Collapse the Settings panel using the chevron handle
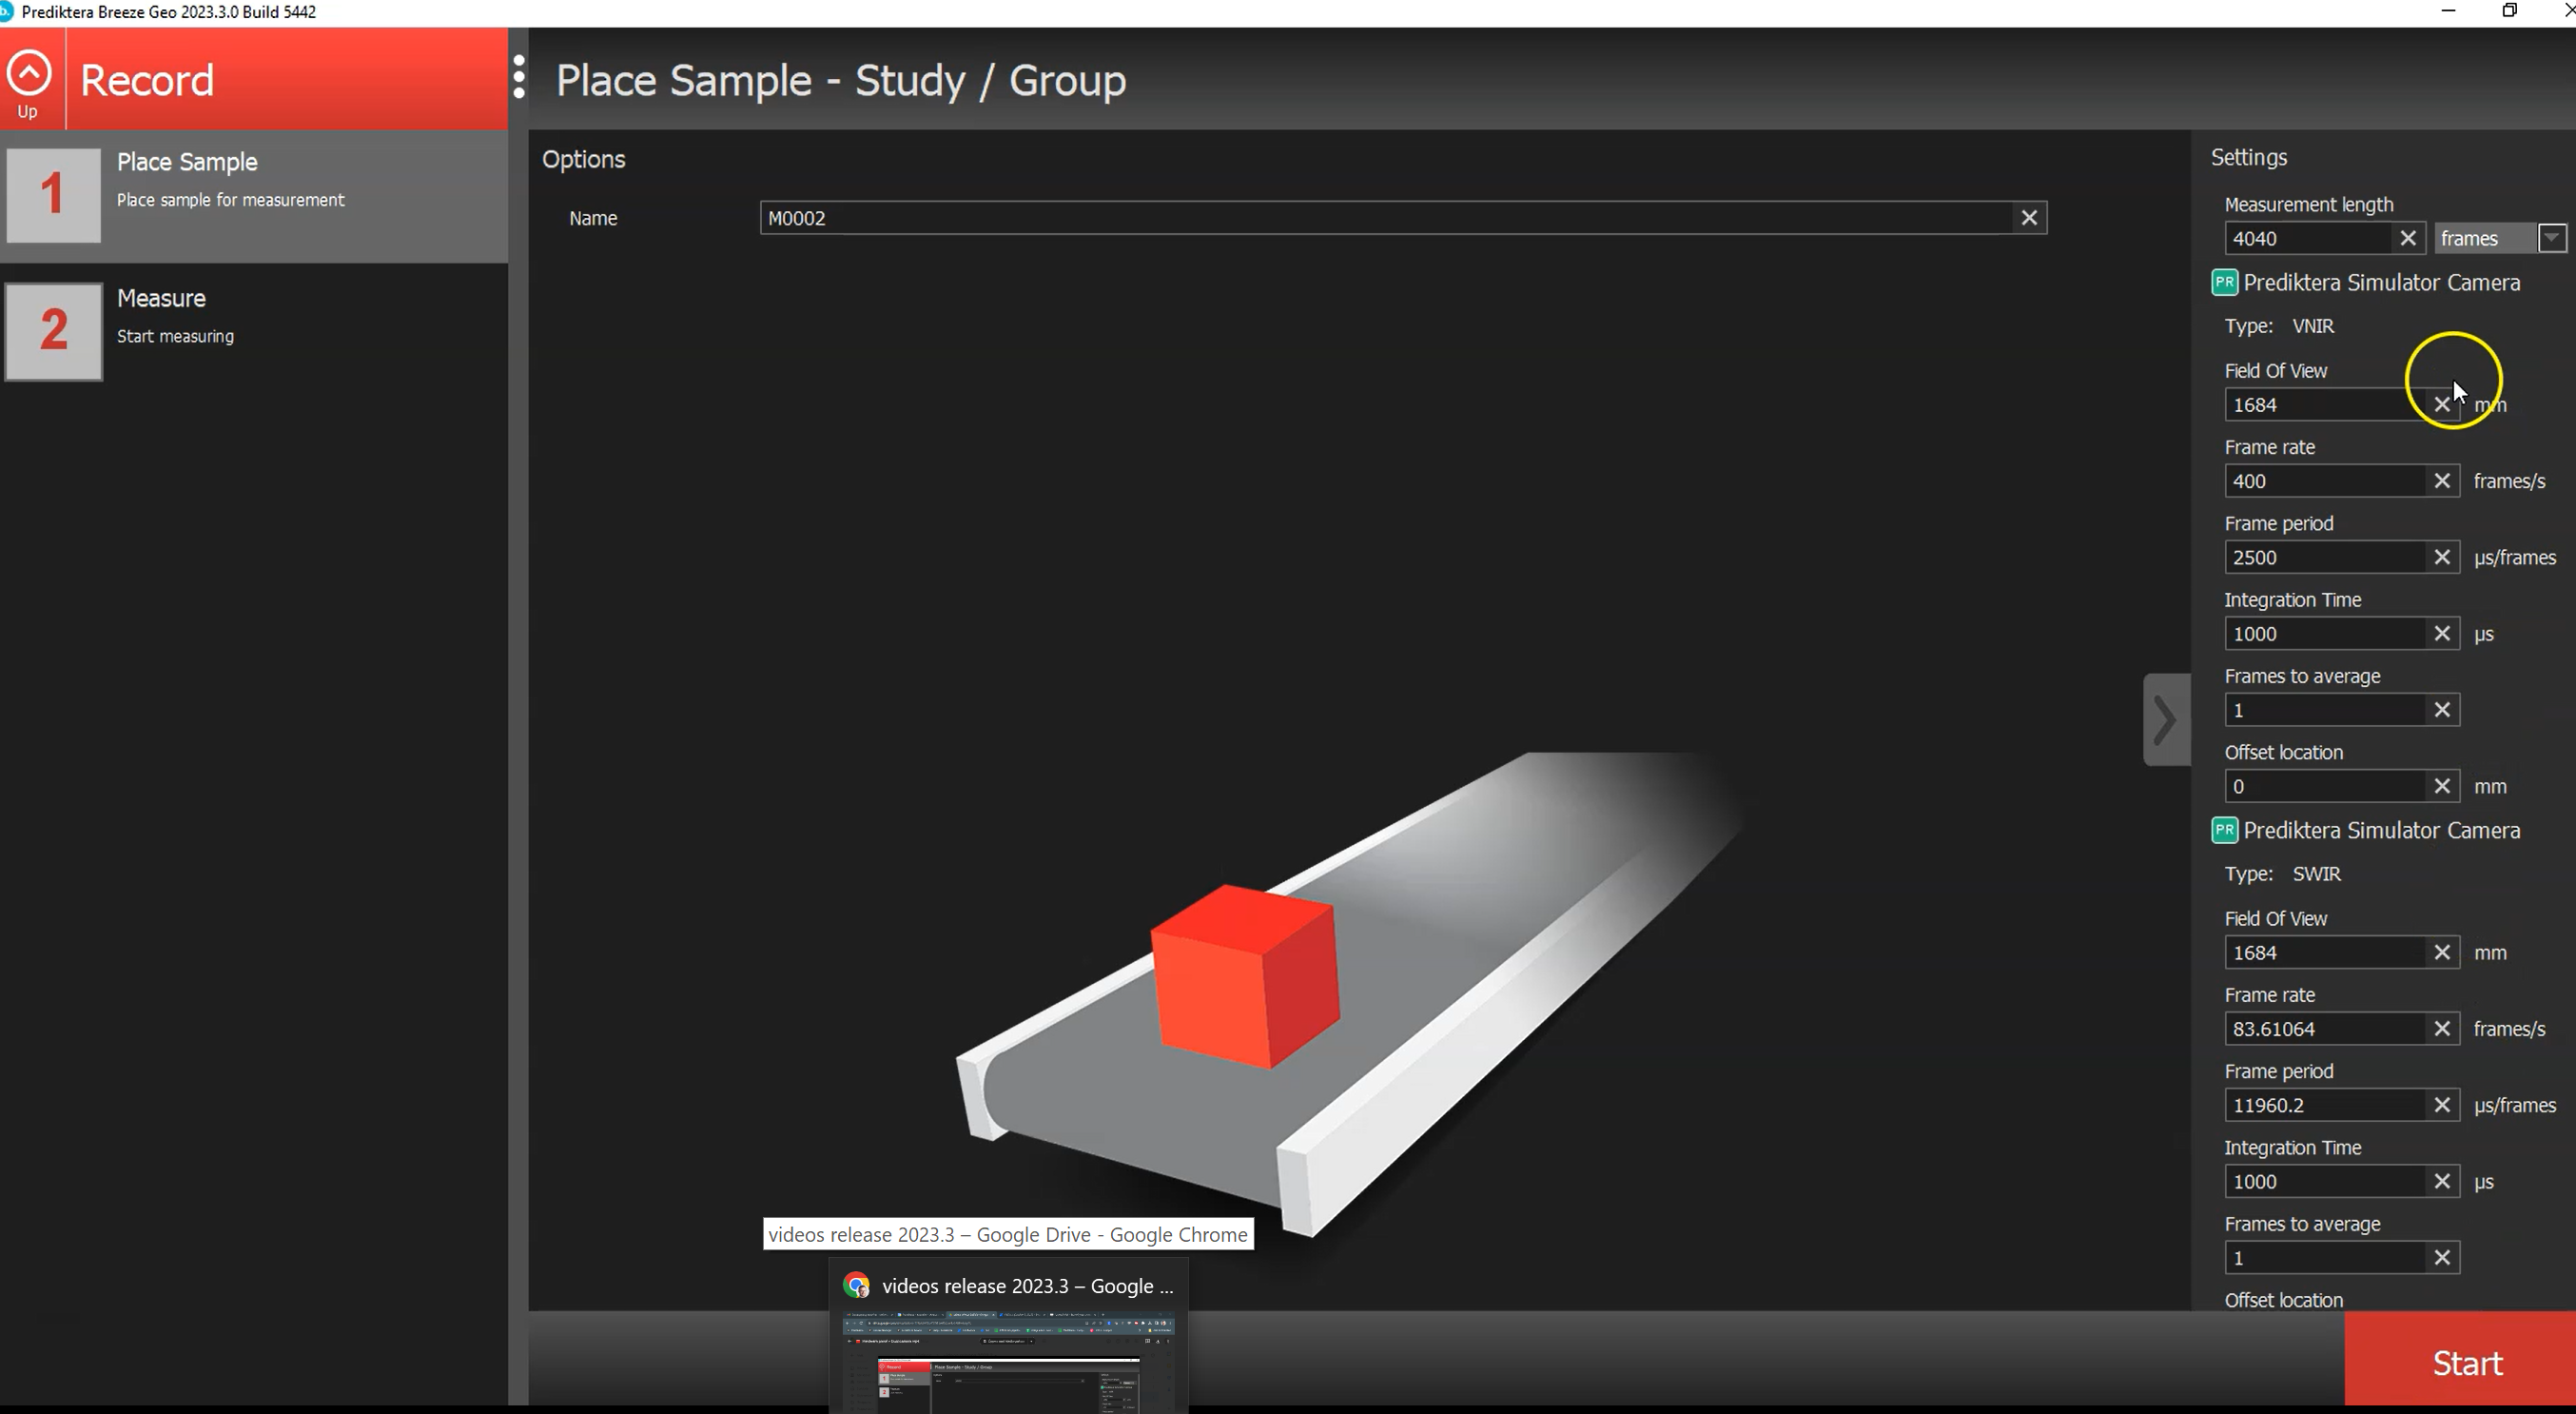 (x=2165, y=719)
